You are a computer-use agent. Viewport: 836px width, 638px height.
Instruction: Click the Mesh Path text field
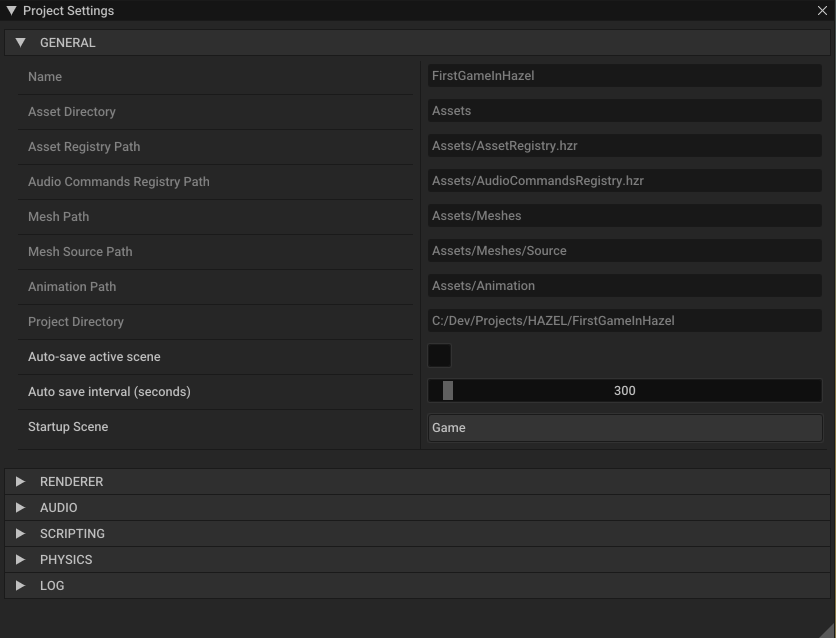[x=624, y=216]
